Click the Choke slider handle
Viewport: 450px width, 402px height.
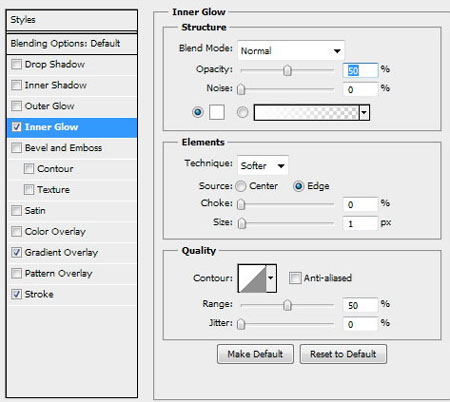pos(241,204)
